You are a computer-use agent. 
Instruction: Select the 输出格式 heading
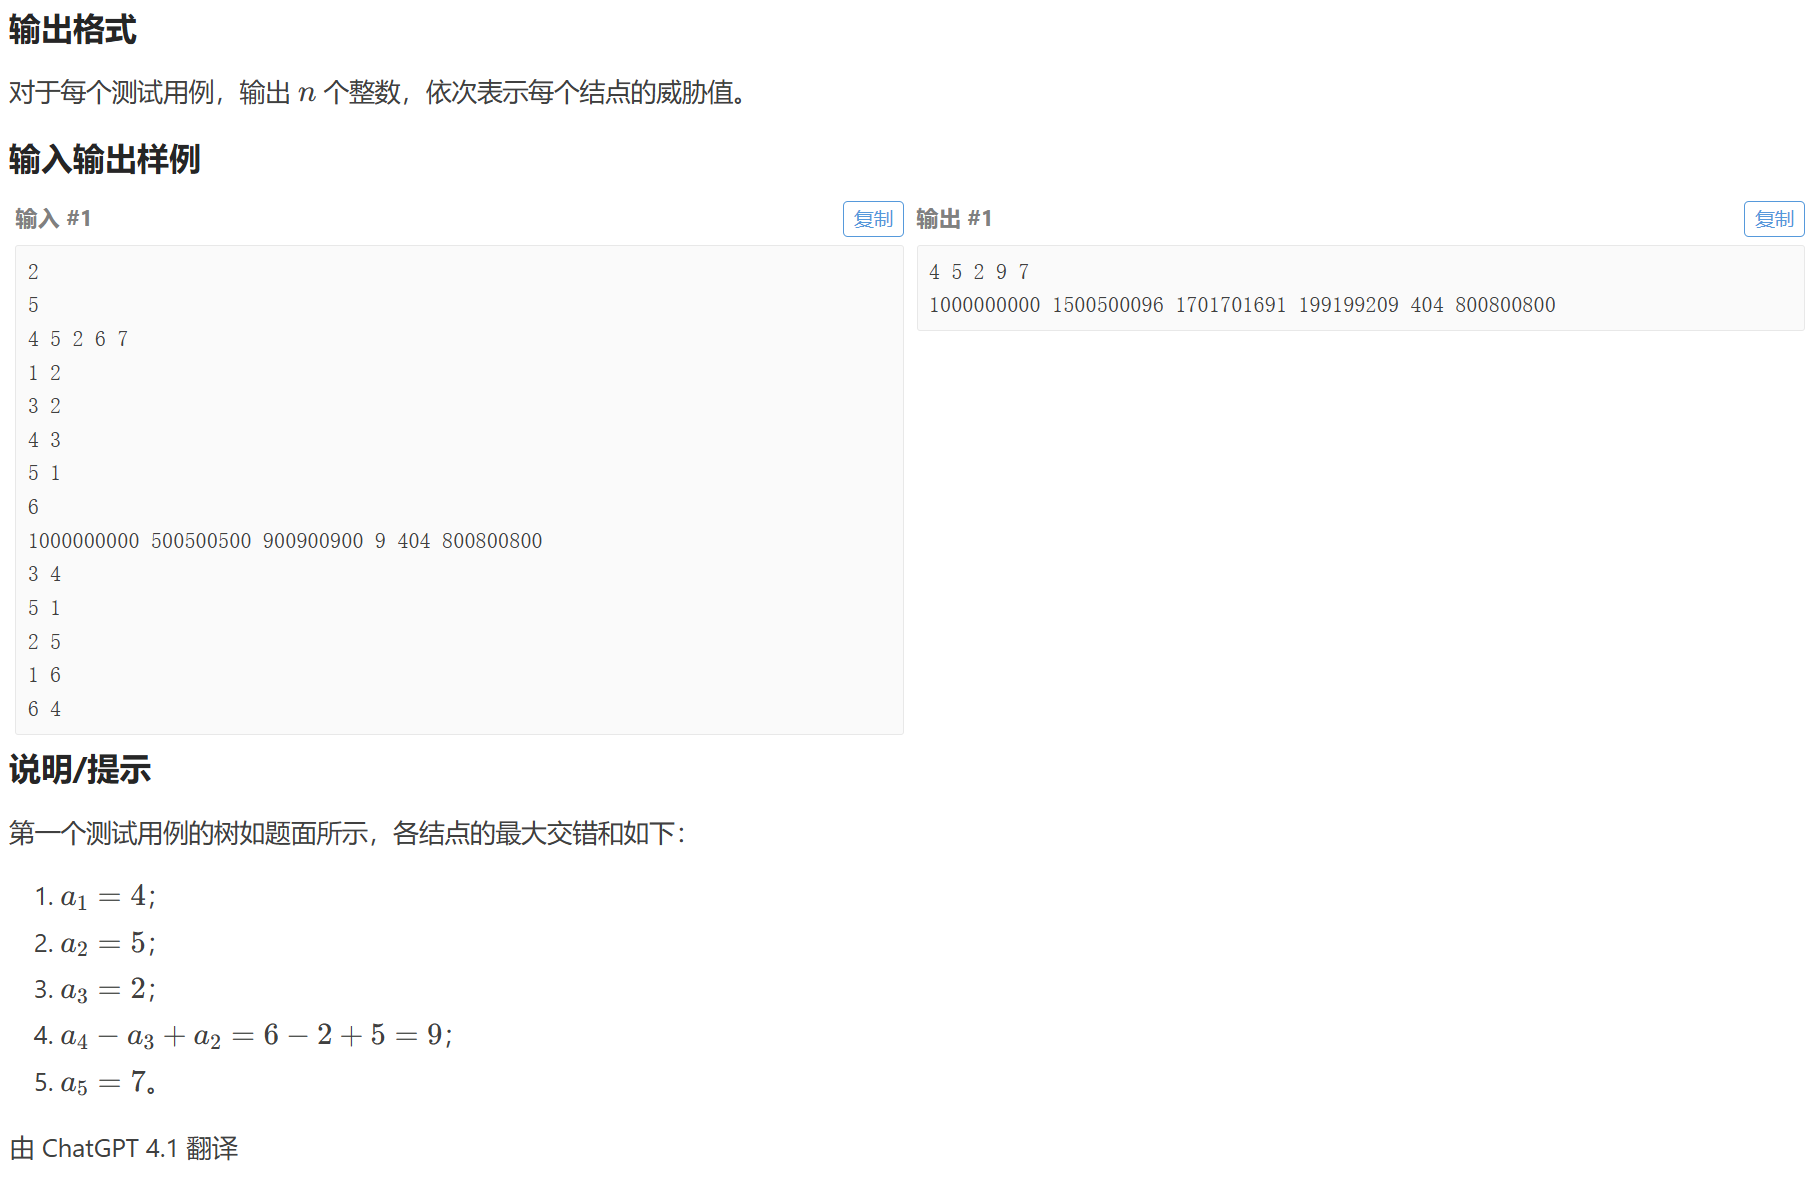(71, 31)
